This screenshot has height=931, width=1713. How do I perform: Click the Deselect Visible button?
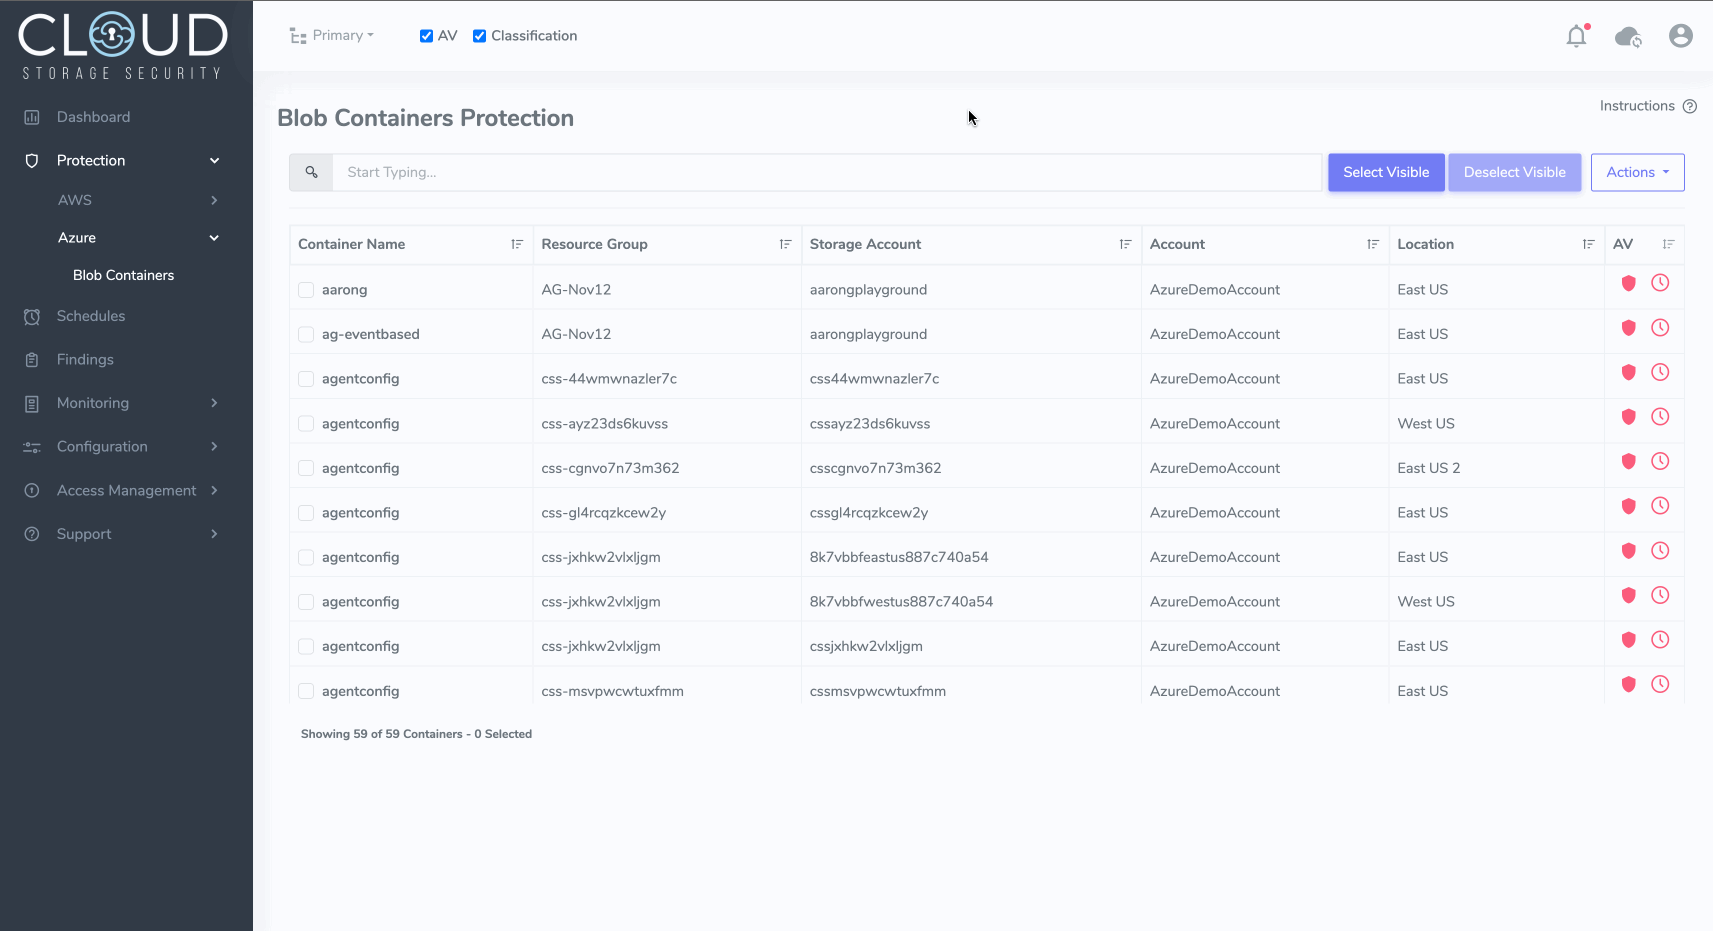[x=1514, y=172]
